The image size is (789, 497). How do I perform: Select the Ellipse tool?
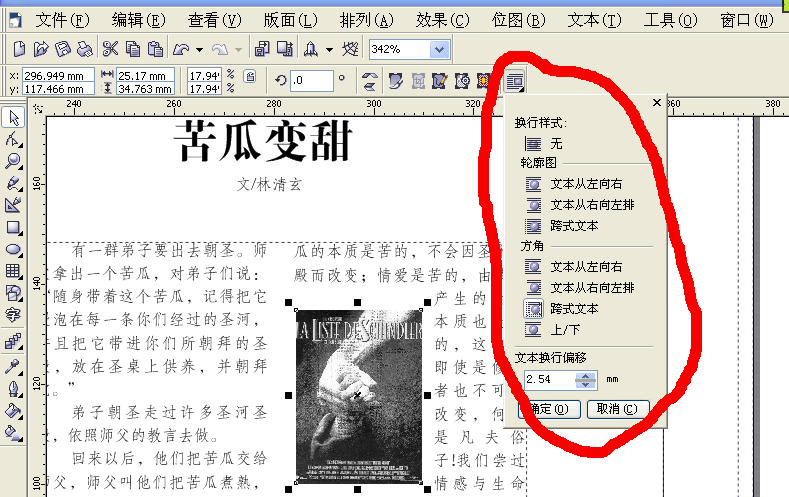pyautogui.click(x=14, y=250)
